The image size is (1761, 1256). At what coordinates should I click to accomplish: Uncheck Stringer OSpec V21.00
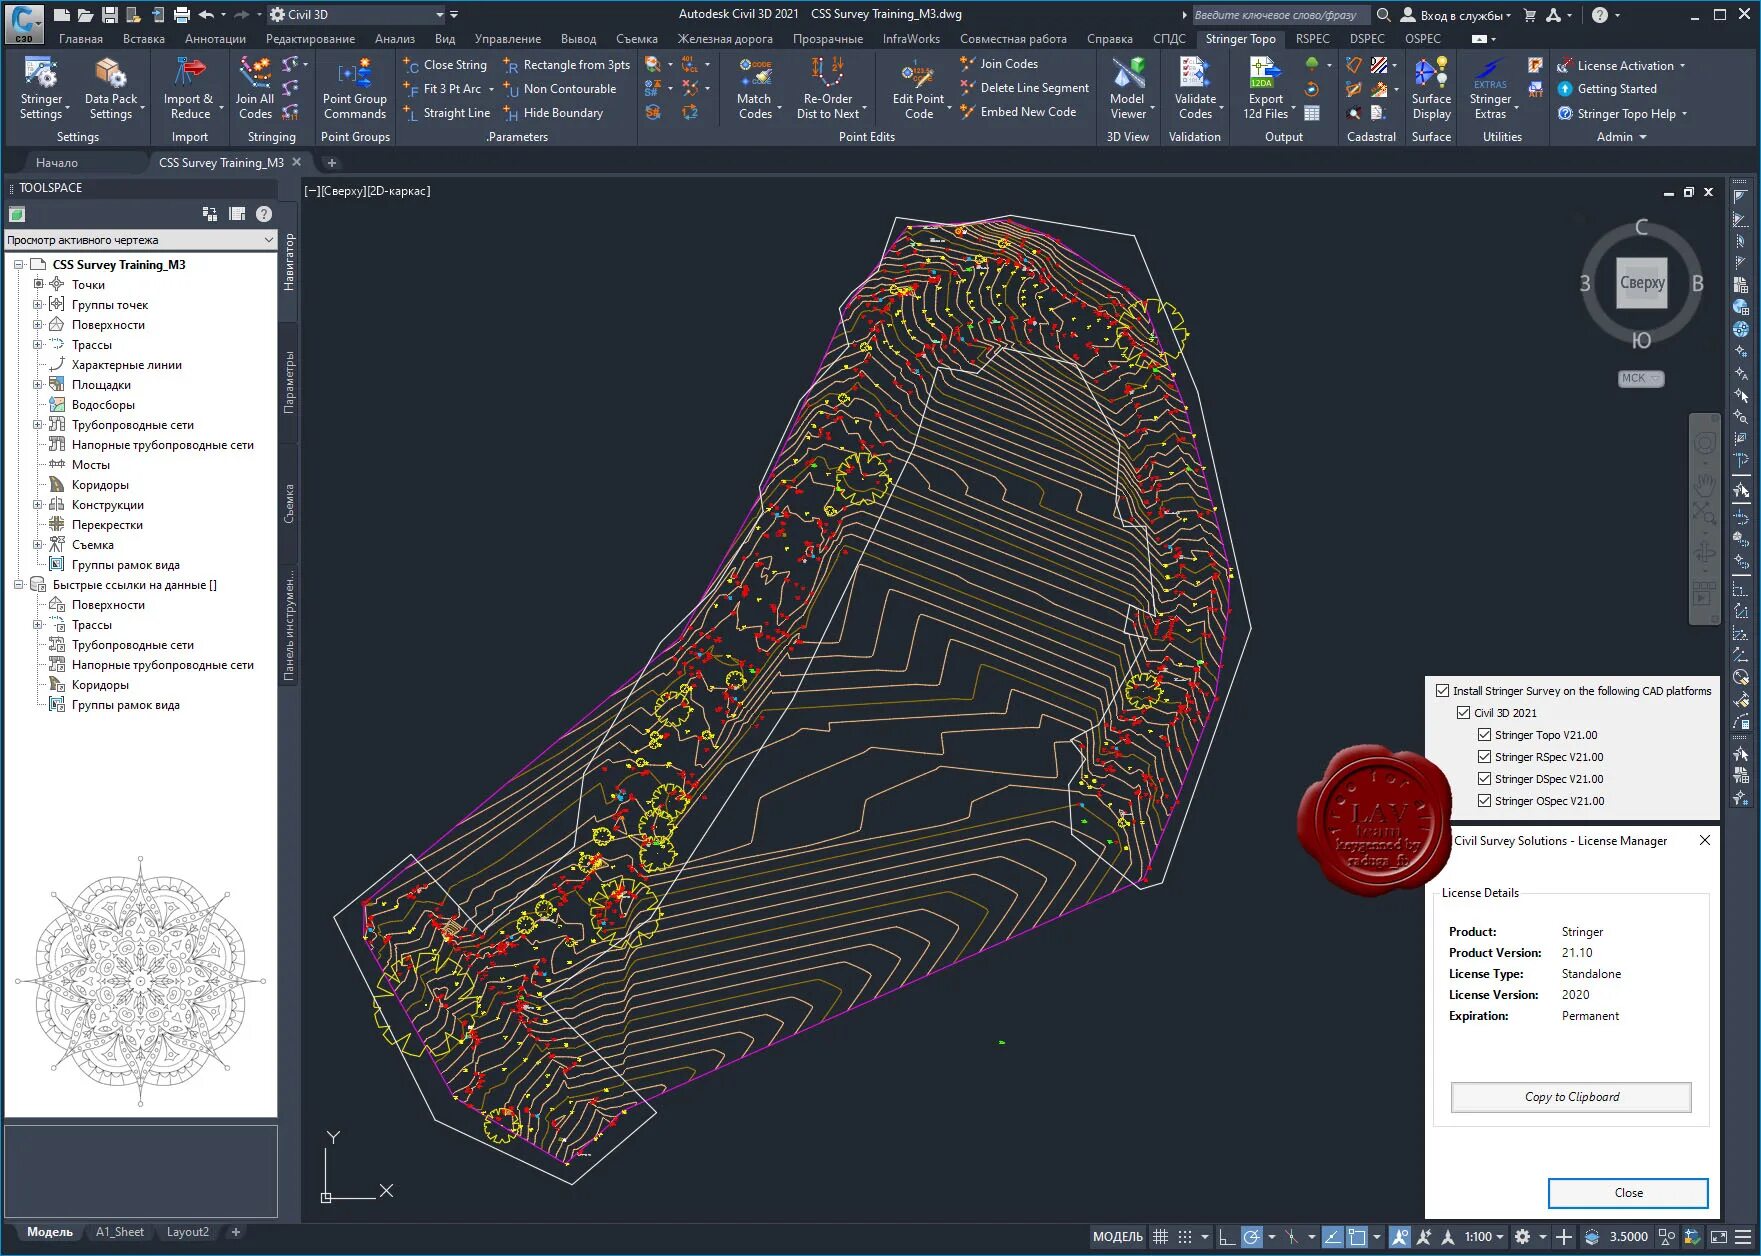click(x=1485, y=801)
